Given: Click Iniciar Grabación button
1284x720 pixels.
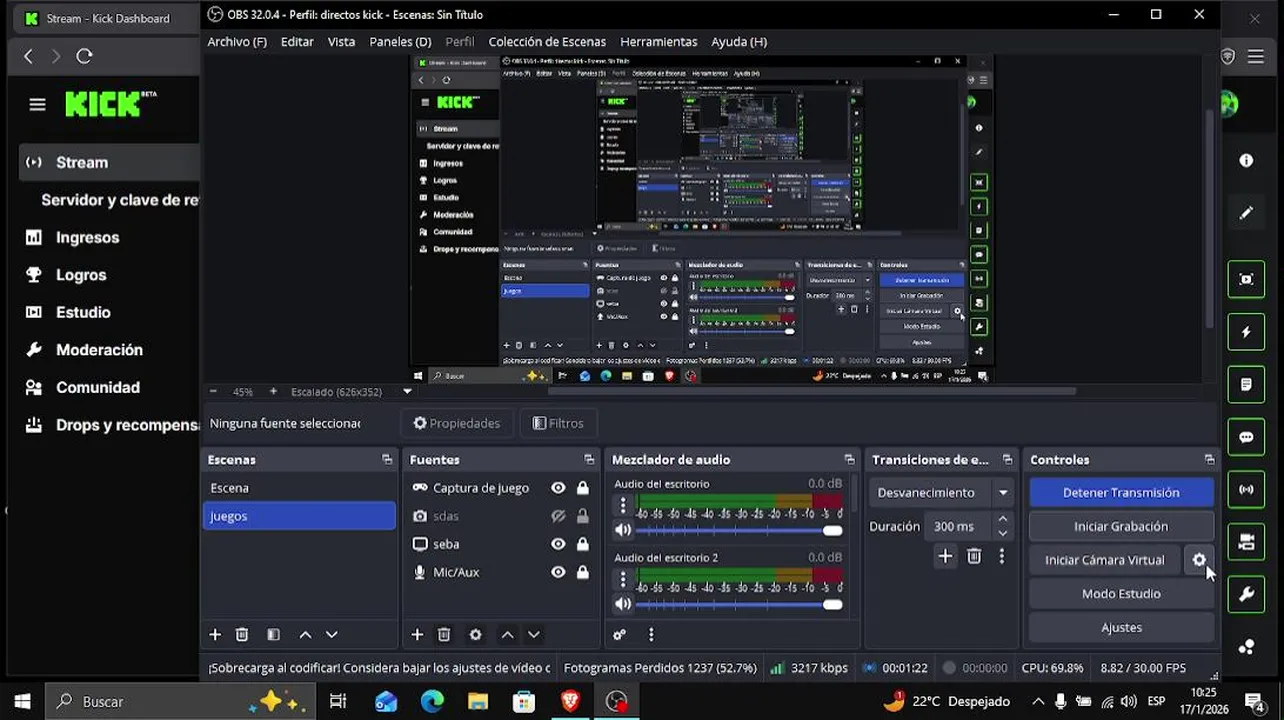Looking at the screenshot, I should [1121, 526].
